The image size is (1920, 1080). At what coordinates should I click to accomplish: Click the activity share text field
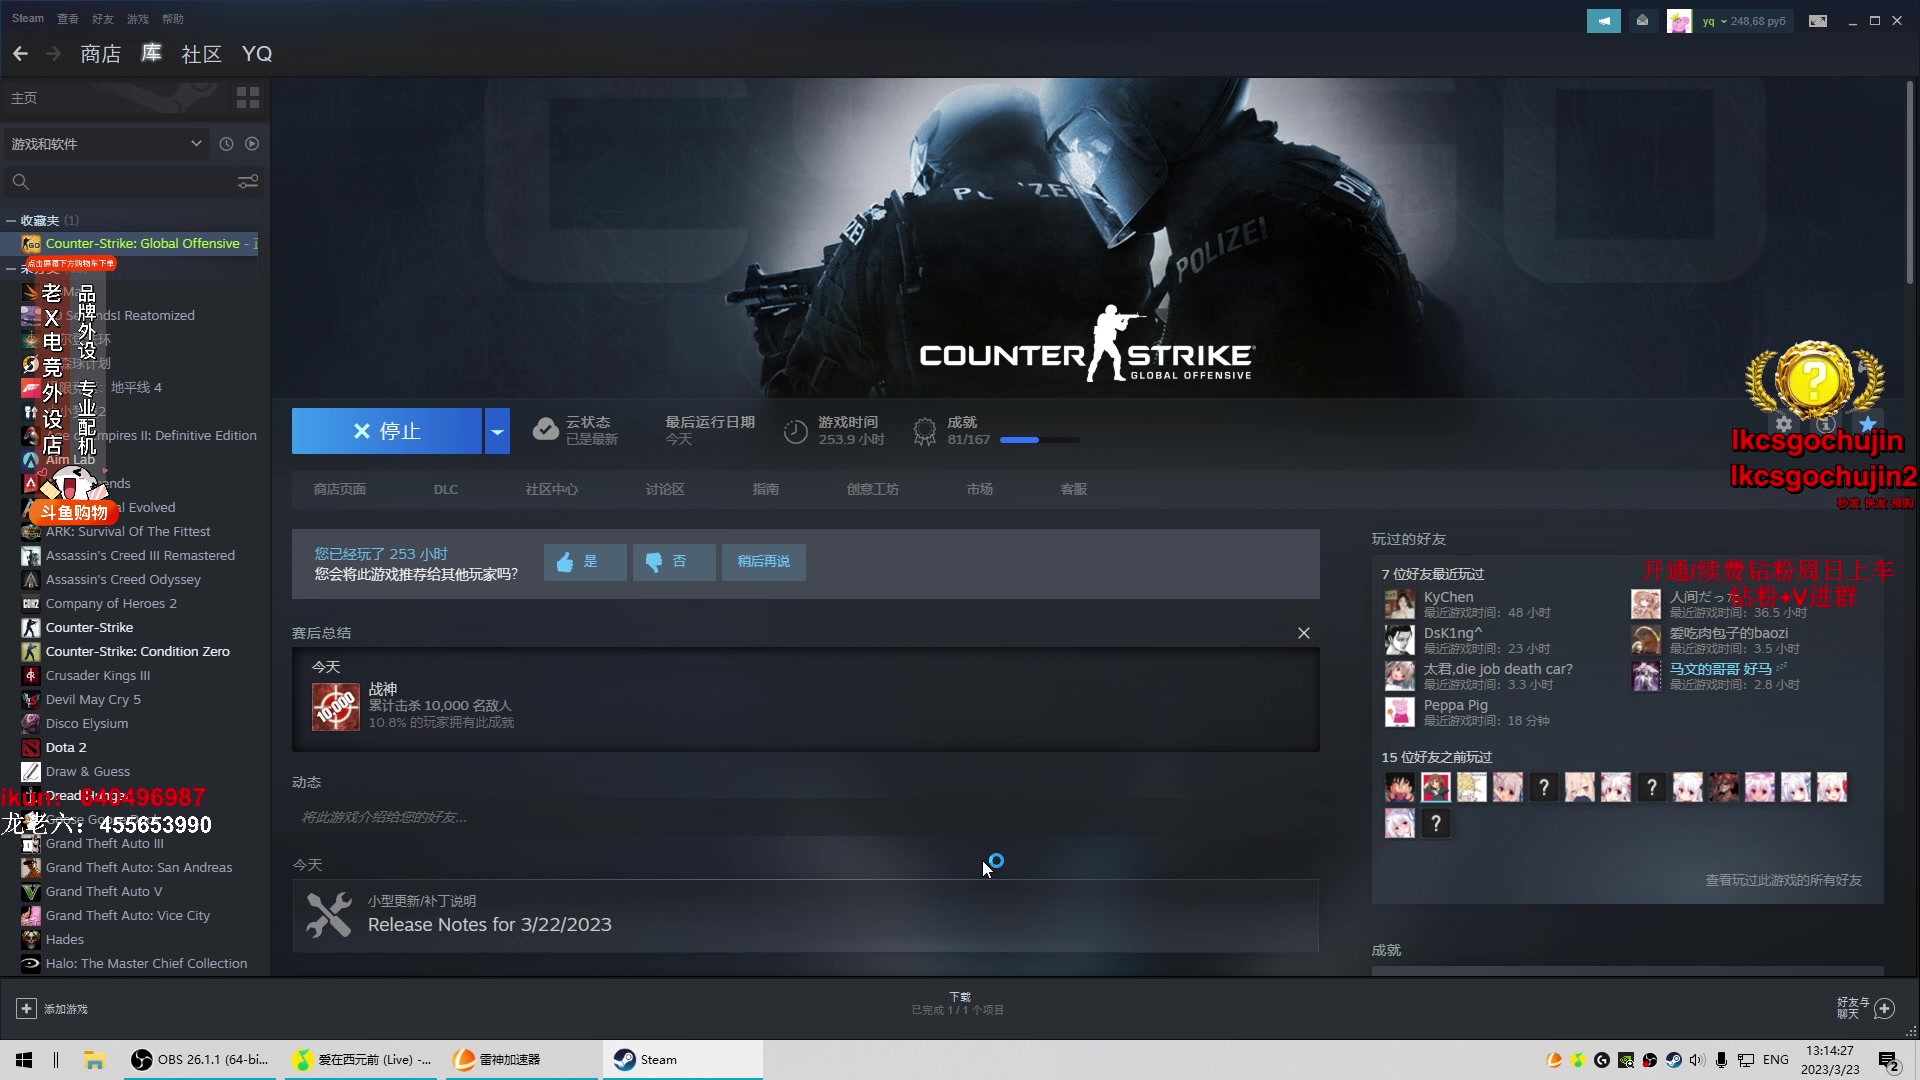(x=805, y=817)
